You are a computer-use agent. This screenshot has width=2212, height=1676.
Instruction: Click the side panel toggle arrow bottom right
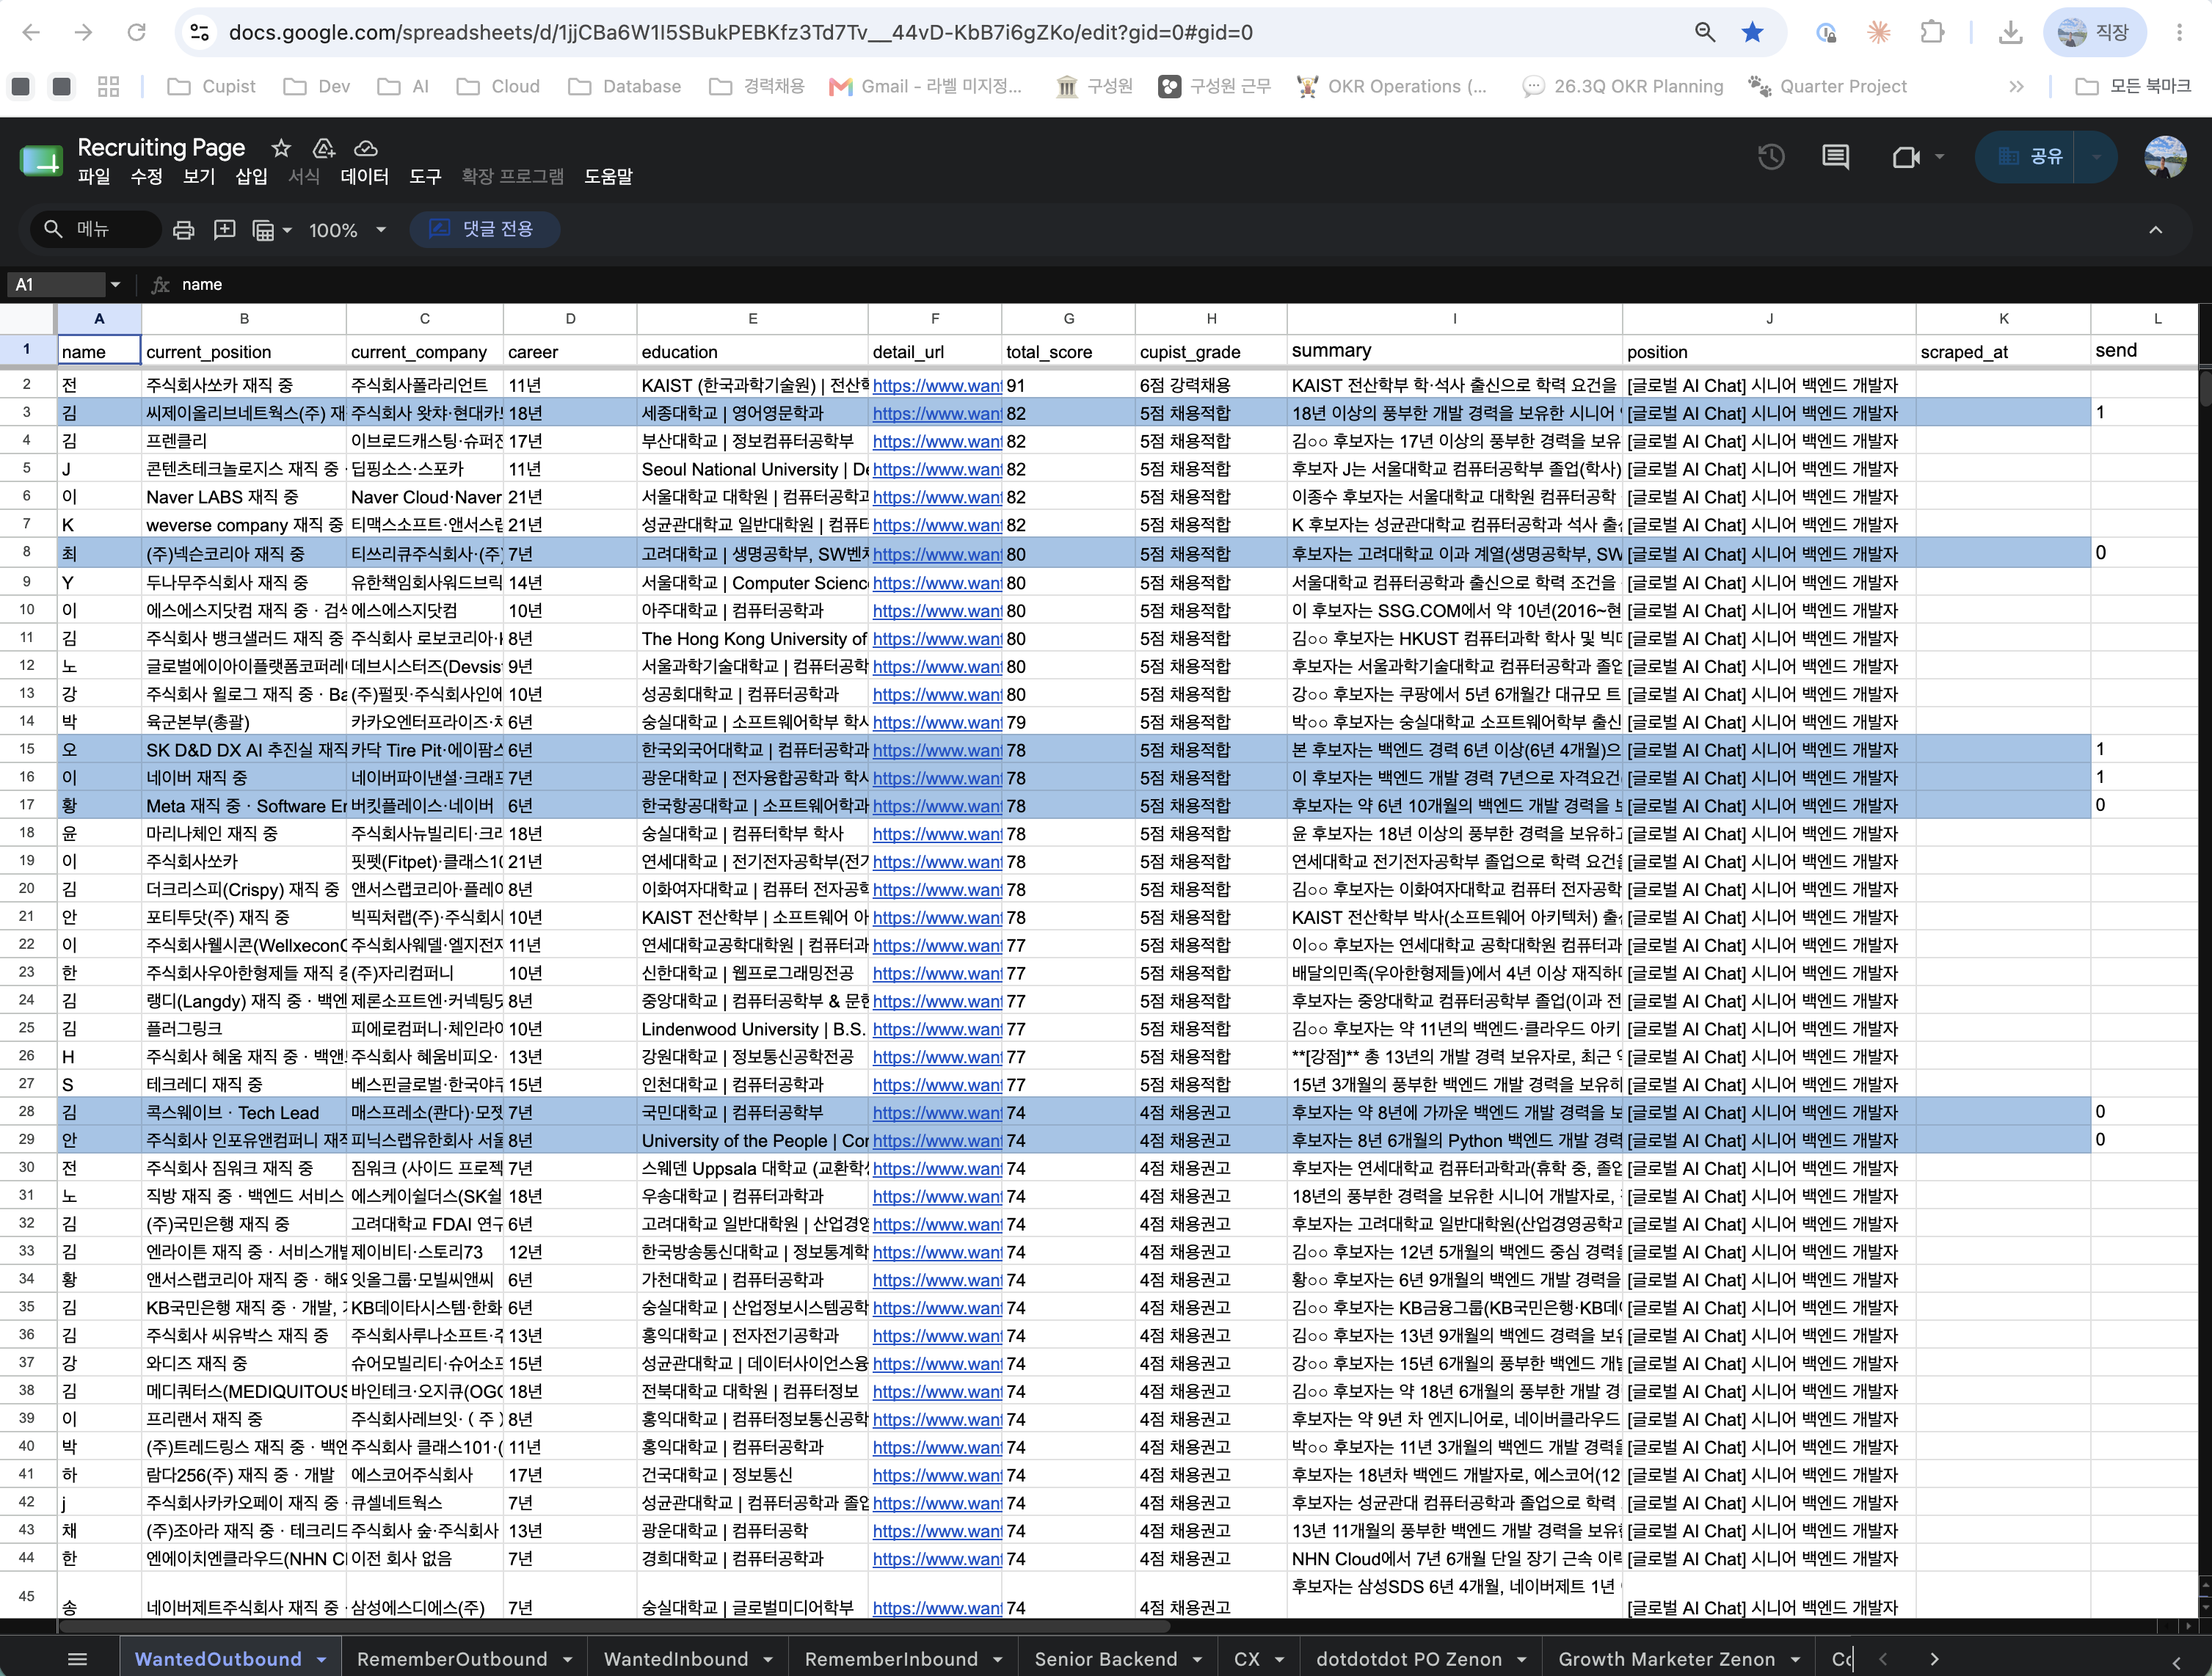[x=2176, y=1663]
